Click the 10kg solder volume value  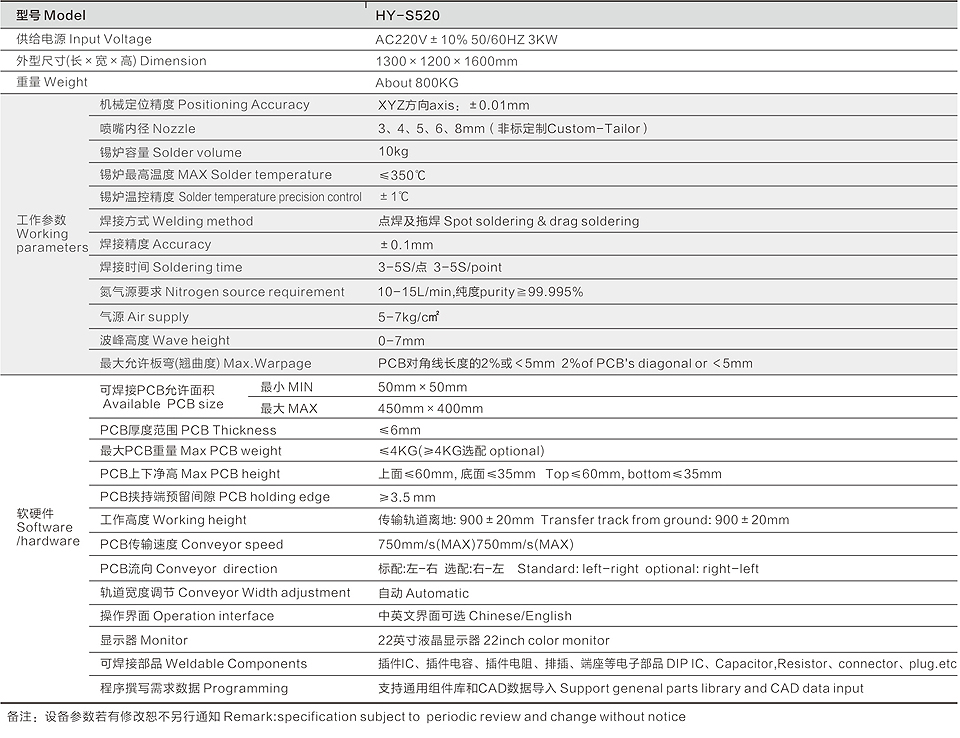393,151
